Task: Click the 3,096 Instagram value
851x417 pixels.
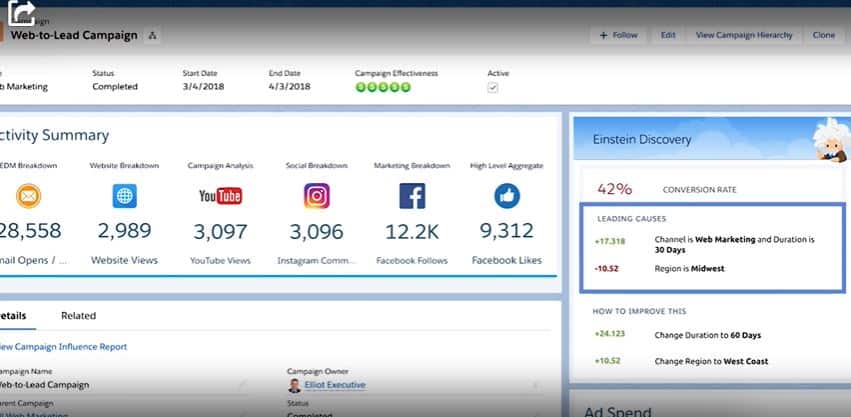Action: click(x=316, y=232)
